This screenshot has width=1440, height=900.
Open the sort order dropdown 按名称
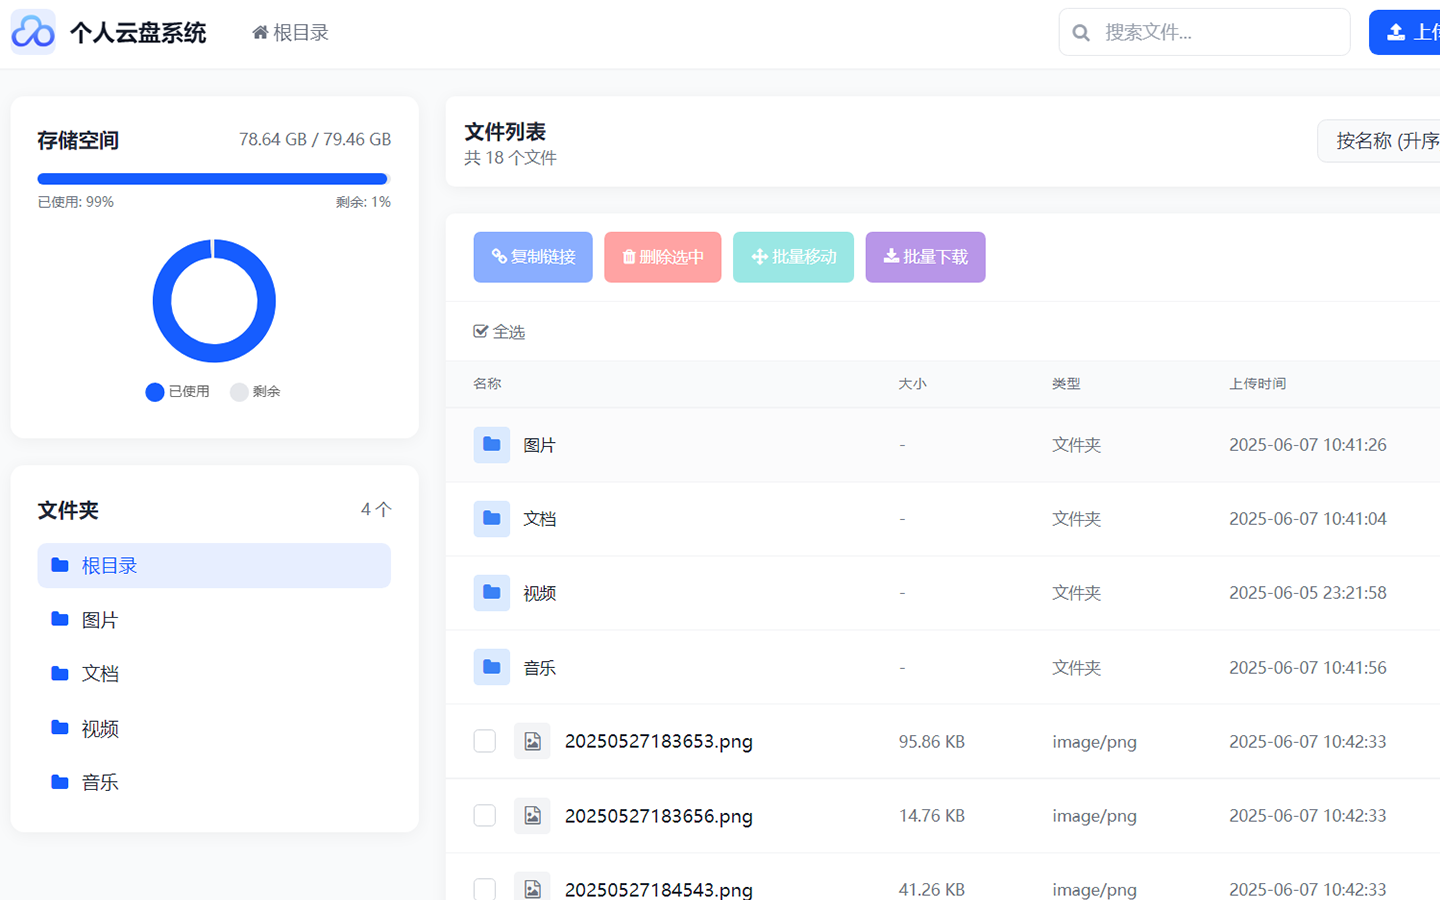coord(1385,141)
